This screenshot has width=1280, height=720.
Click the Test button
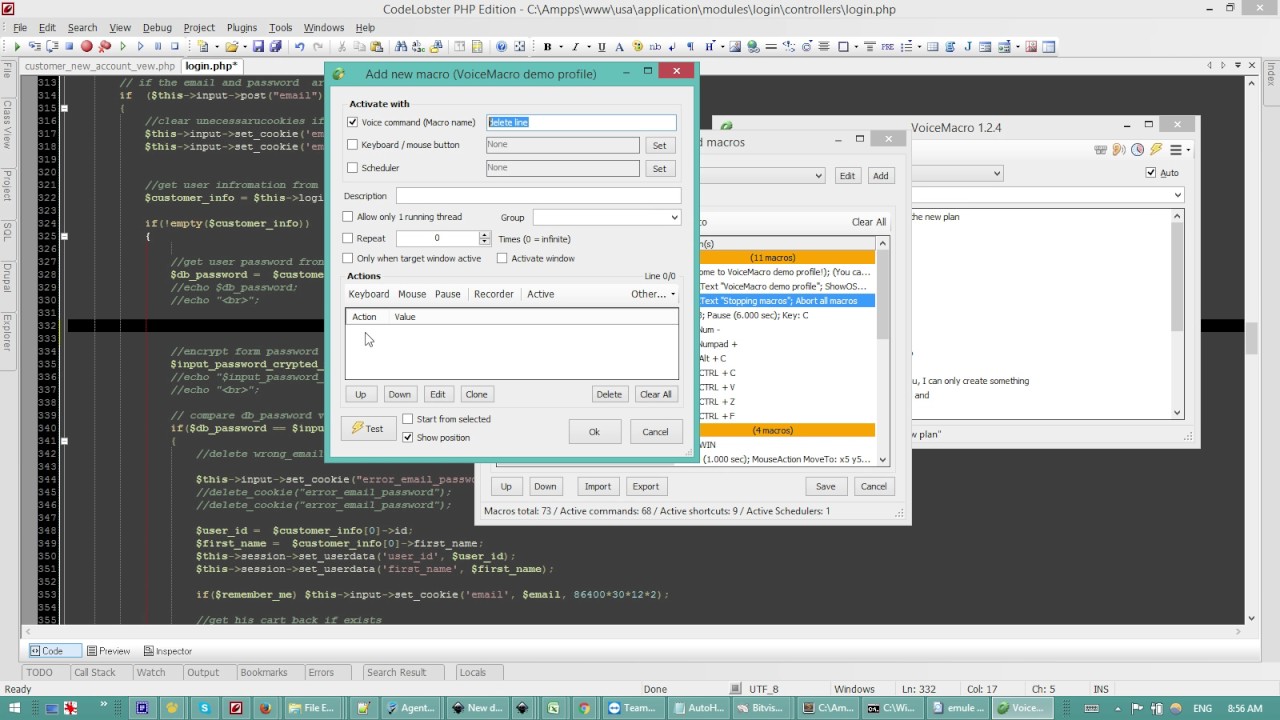click(x=367, y=429)
